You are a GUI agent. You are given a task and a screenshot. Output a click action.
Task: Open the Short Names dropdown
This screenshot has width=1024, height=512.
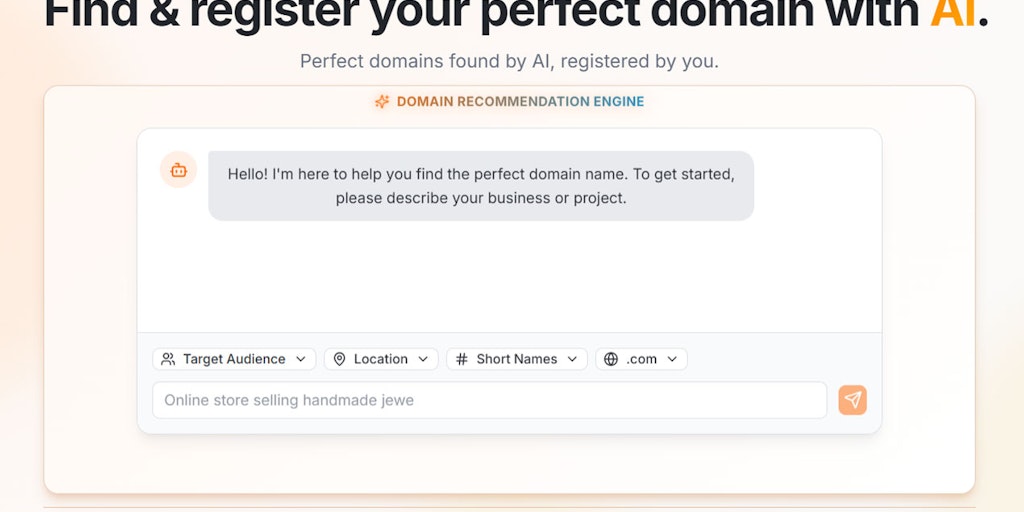pos(517,359)
